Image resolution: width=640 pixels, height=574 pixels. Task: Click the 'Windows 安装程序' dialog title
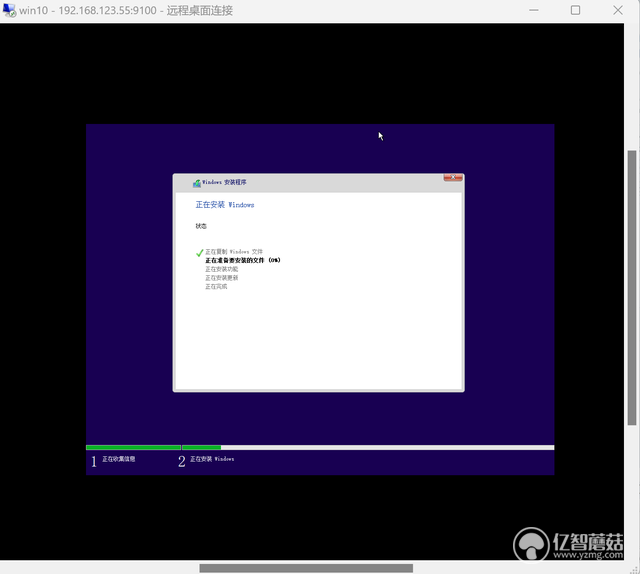[x=224, y=182]
